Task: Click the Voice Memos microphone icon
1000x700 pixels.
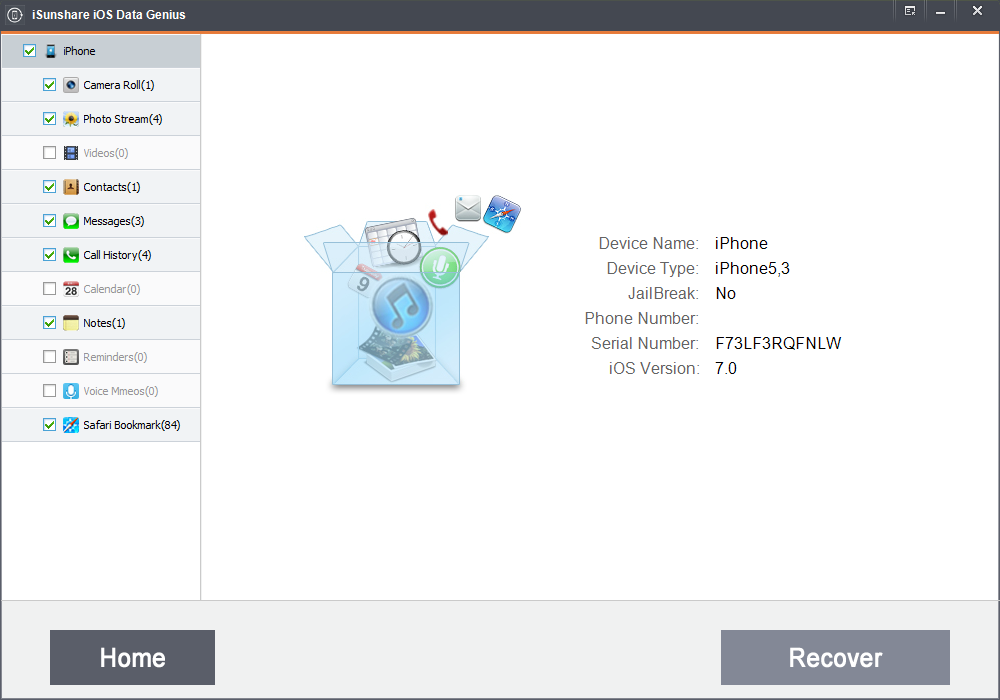Action: pyautogui.click(x=71, y=391)
